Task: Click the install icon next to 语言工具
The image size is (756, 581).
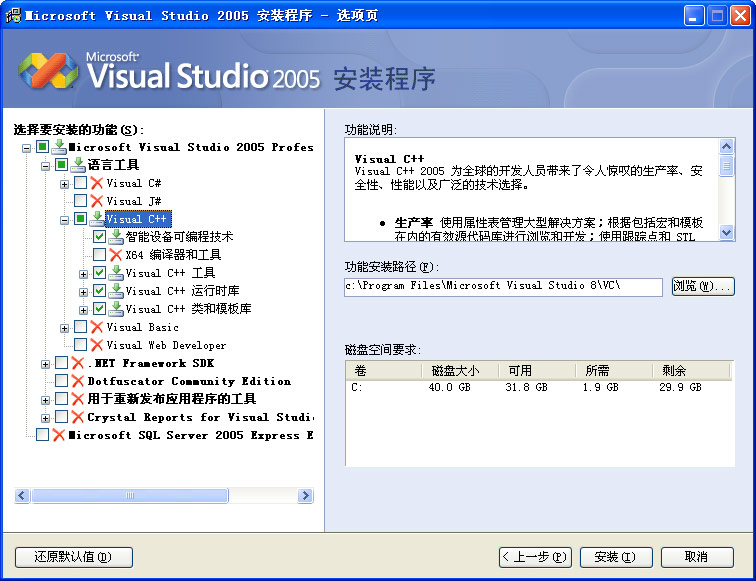Action: (x=78, y=165)
